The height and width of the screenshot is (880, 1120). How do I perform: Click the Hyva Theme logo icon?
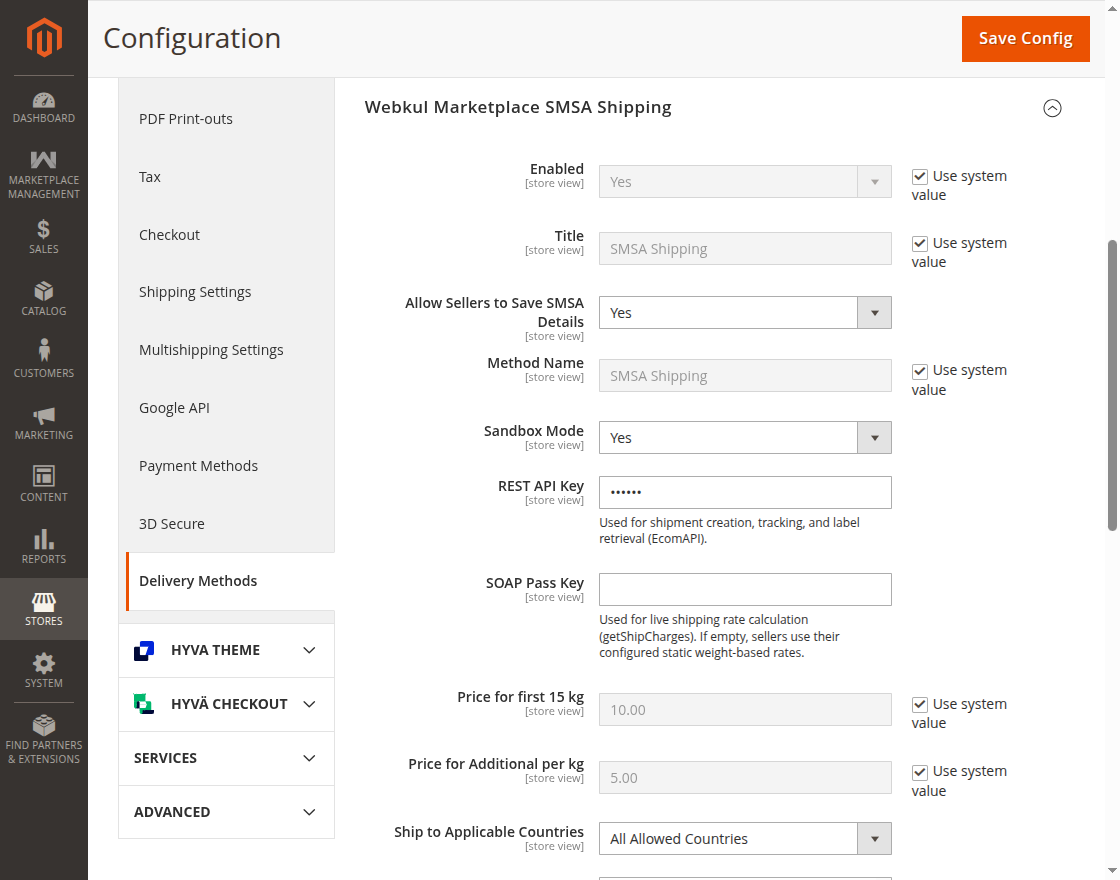click(x=144, y=651)
